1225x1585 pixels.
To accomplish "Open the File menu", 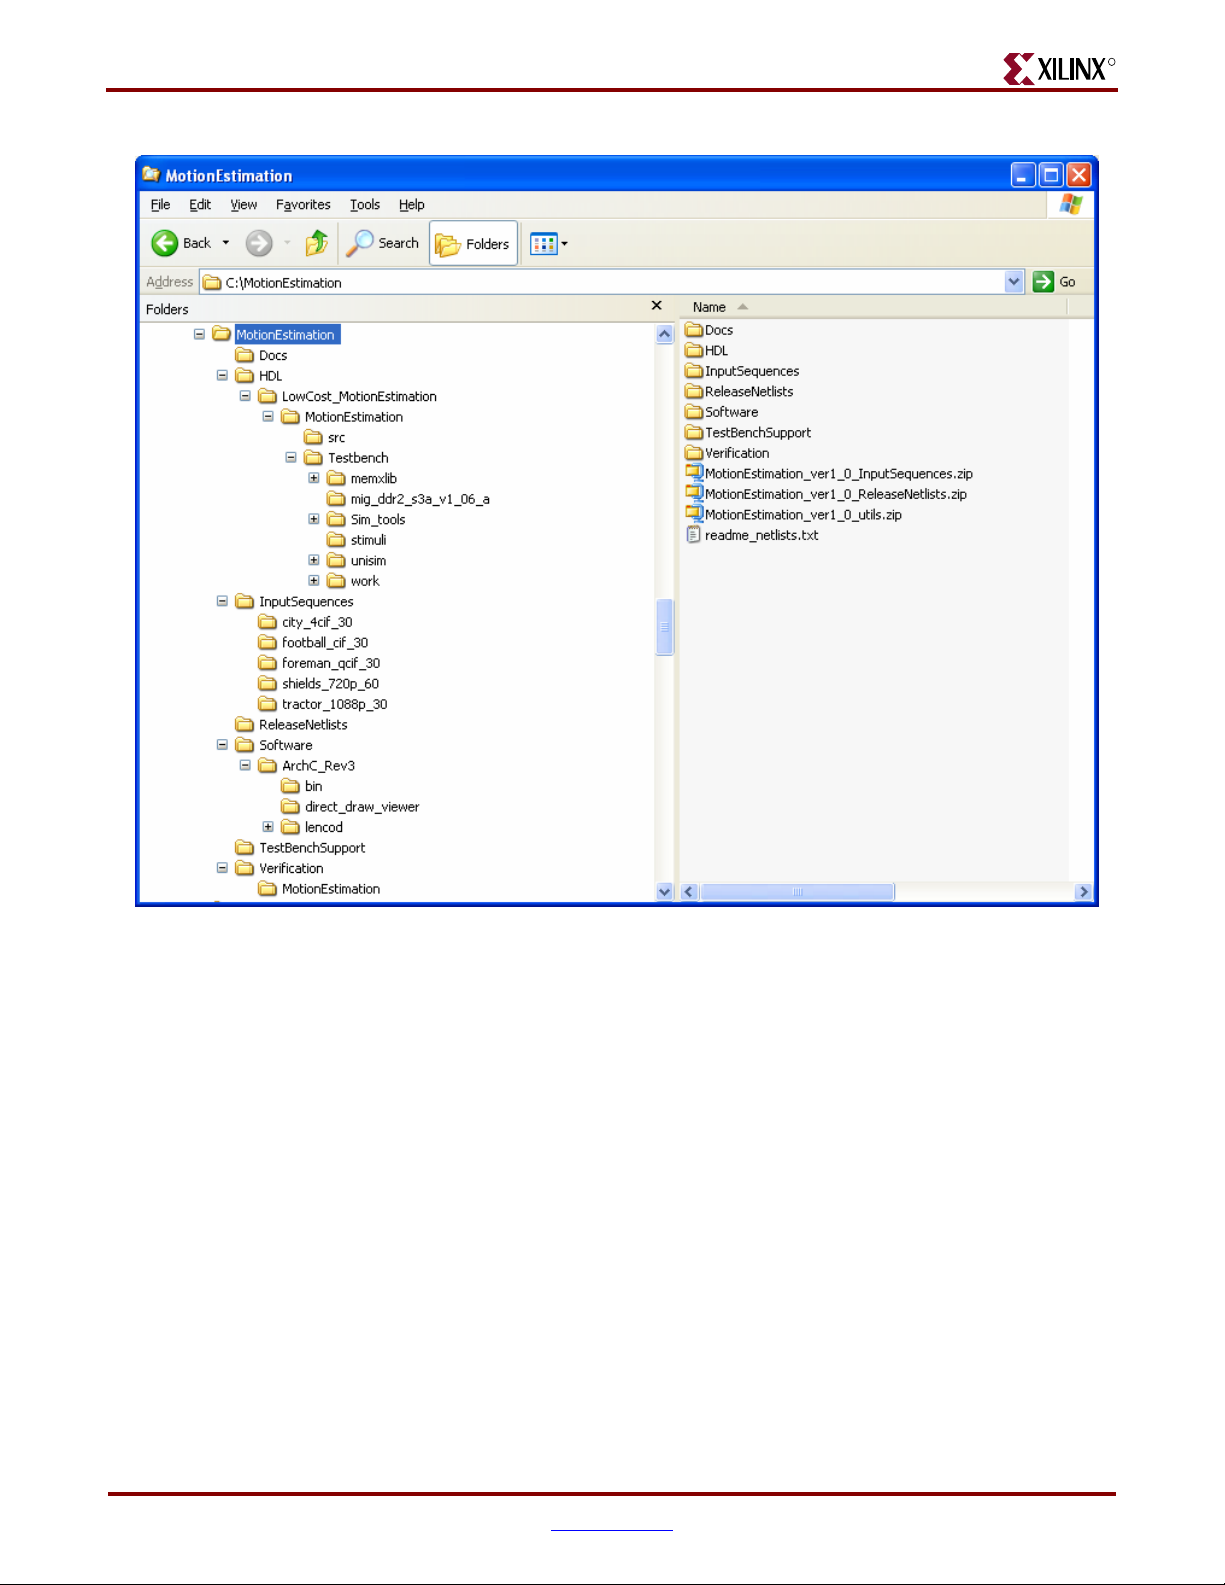I will click(x=160, y=205).
